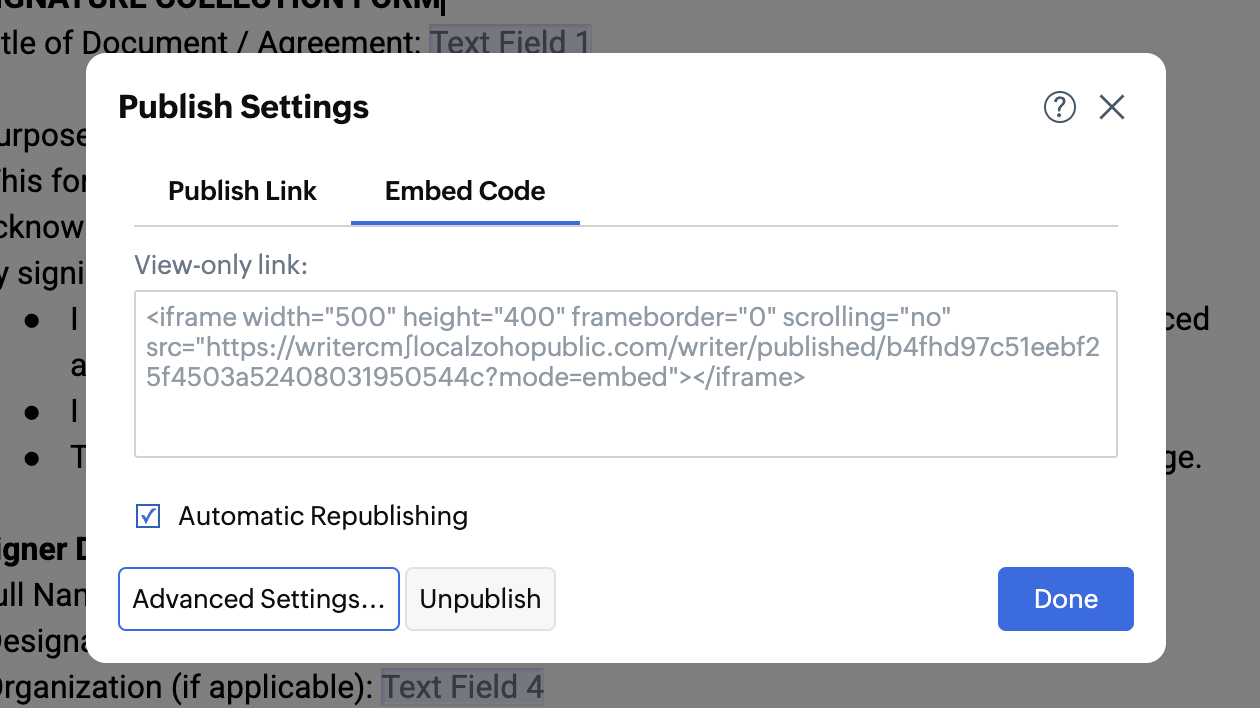
Task: Close the Publish Settings dialog
Action: coord(1112,107)
